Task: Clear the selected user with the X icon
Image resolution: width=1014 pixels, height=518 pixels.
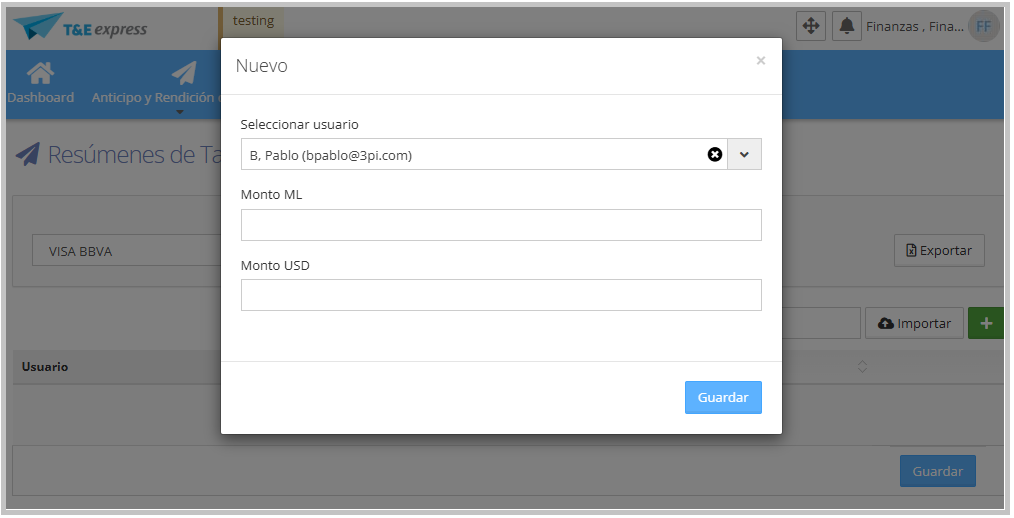Action: pos(715,154)
